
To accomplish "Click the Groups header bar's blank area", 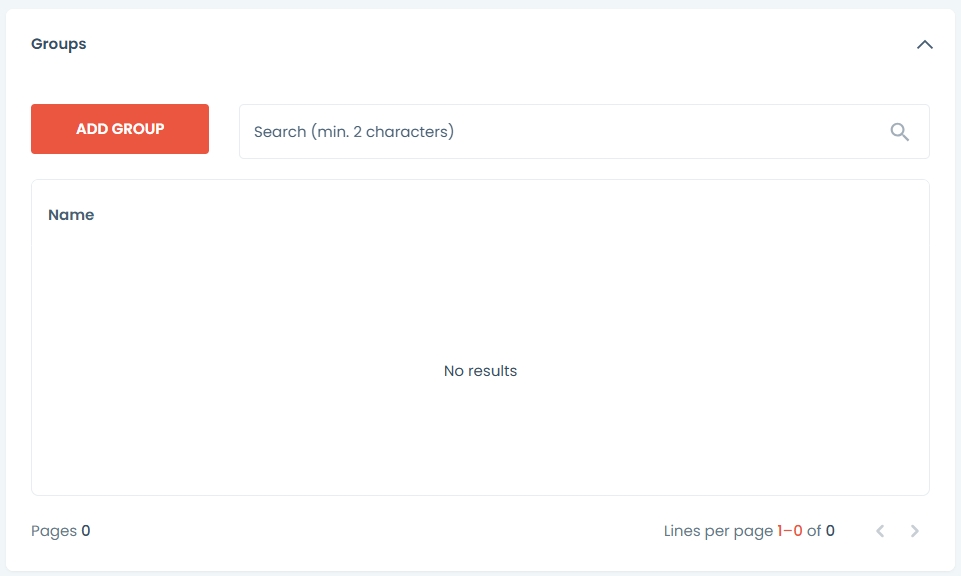I will pos(480,45).
